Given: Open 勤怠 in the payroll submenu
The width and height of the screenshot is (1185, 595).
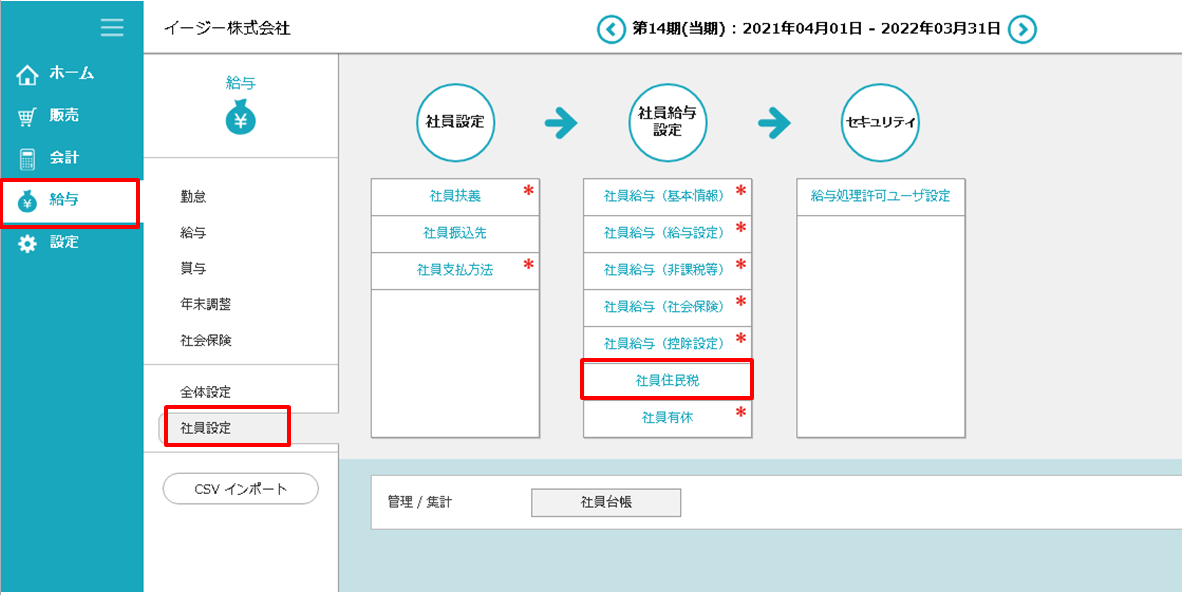Looking at the screenshot, I should point(194,197).
